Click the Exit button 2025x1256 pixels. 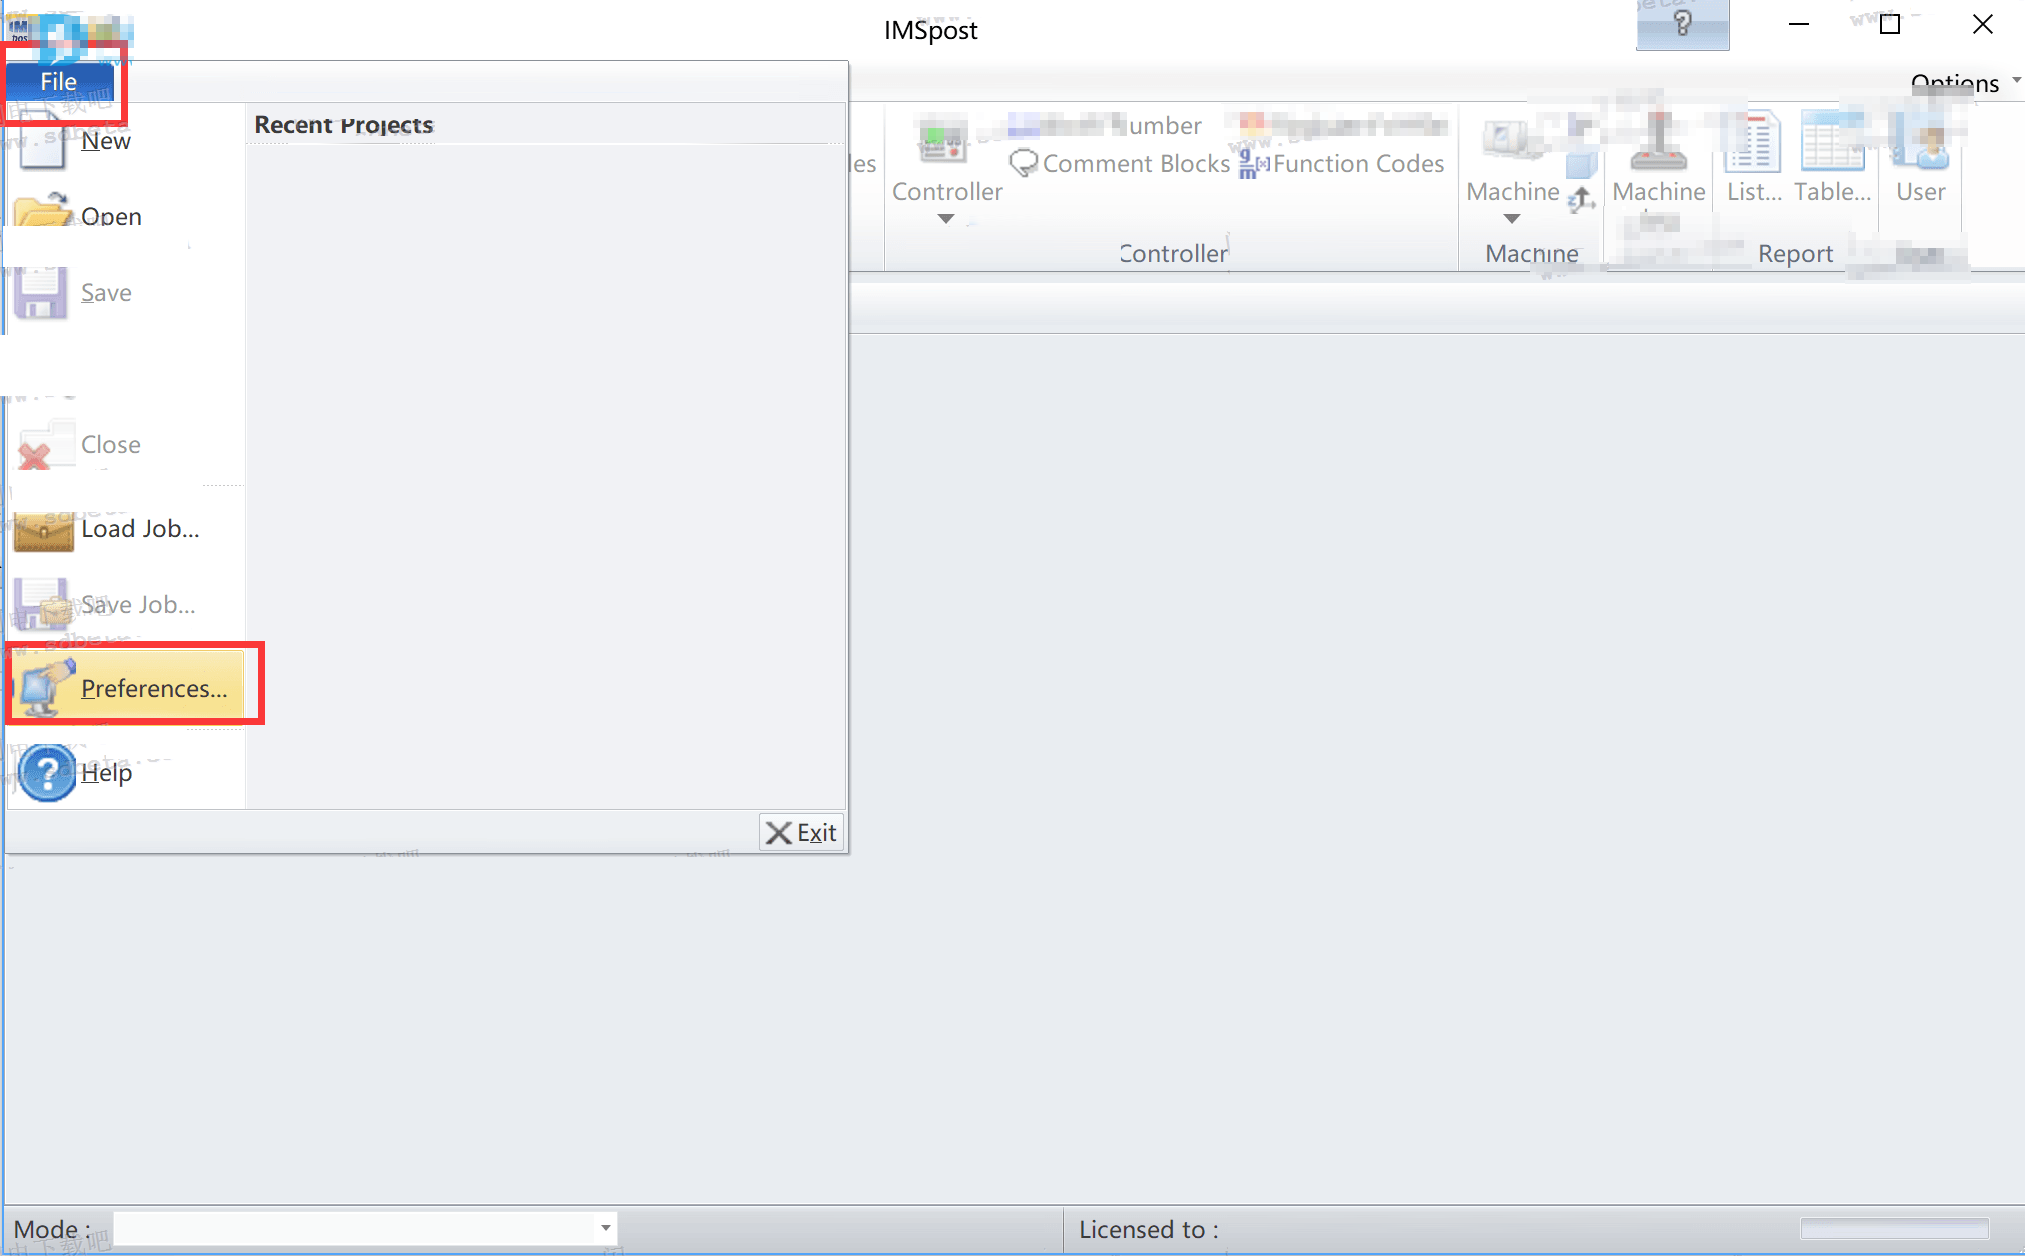[x=801, y=832]
